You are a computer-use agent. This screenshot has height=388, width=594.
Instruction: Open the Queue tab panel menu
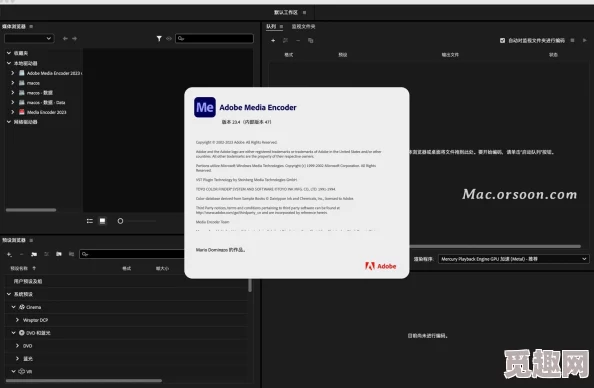281,27
